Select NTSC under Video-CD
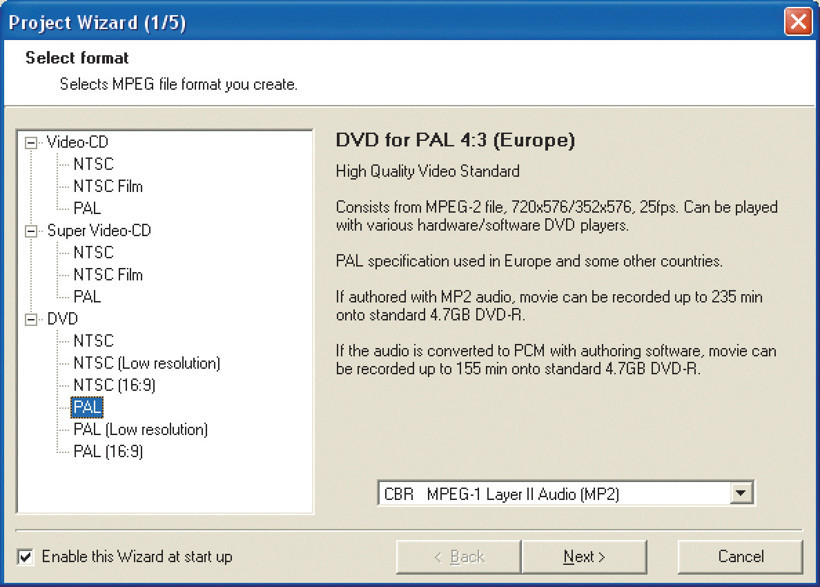The width and height of the screenshot is (820, 587). pyautogui.click(x=94, y=164)
